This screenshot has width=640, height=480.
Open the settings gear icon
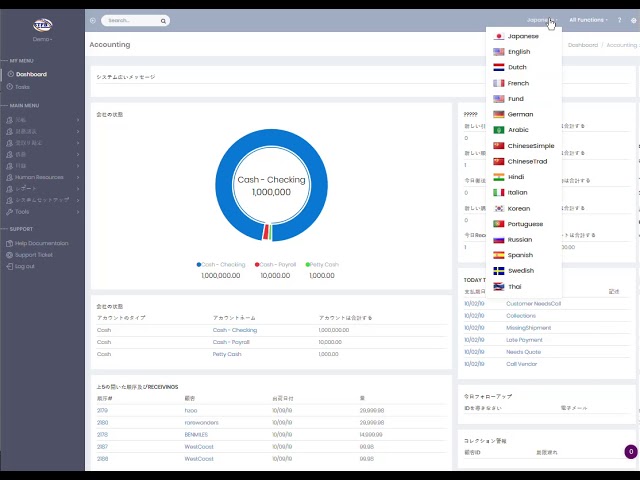click(634, 20)
